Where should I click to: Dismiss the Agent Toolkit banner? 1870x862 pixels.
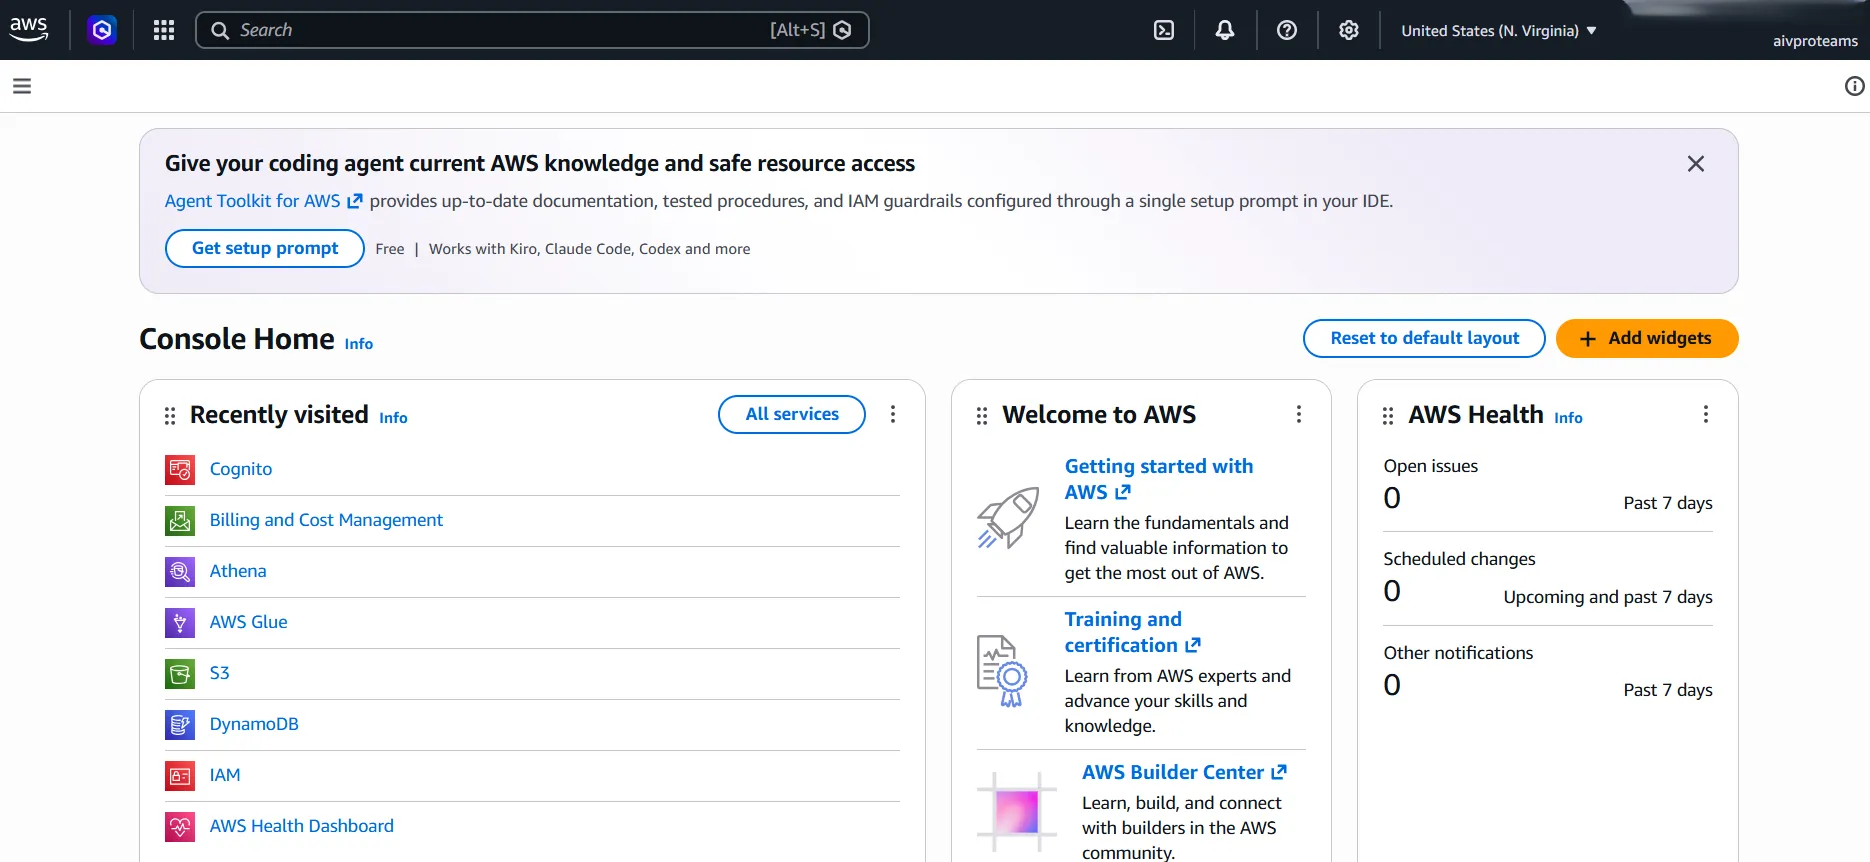tap(1696, 164)
